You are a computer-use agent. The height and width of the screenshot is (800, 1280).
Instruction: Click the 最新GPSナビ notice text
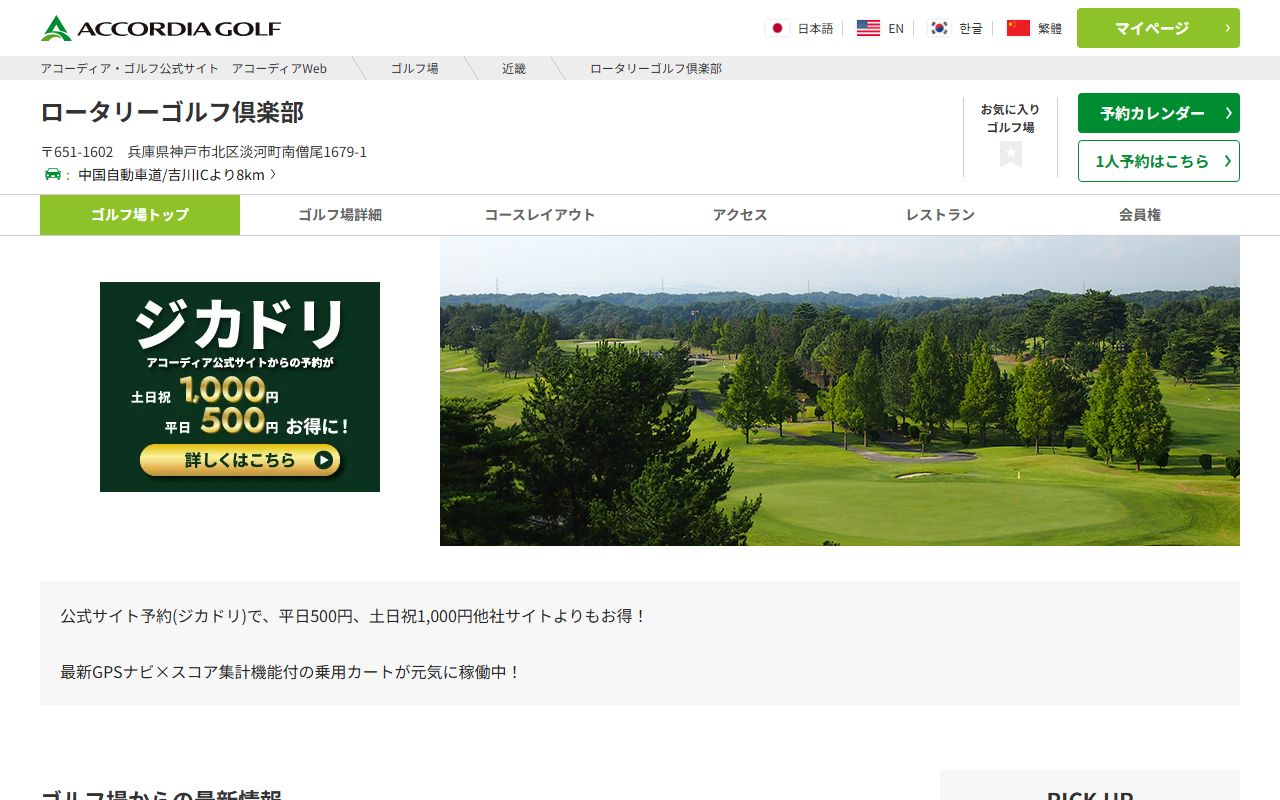coord(291,672)
